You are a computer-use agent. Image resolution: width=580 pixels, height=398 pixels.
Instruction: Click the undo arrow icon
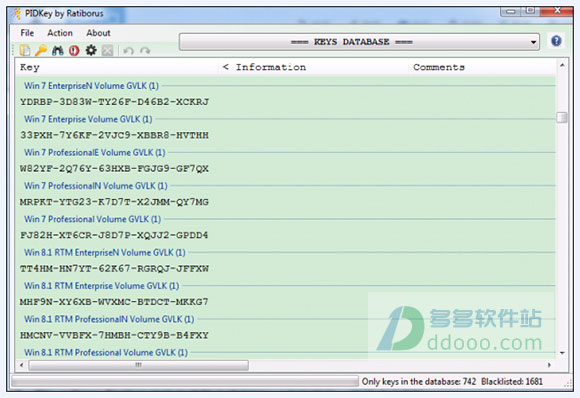point(128,50)
